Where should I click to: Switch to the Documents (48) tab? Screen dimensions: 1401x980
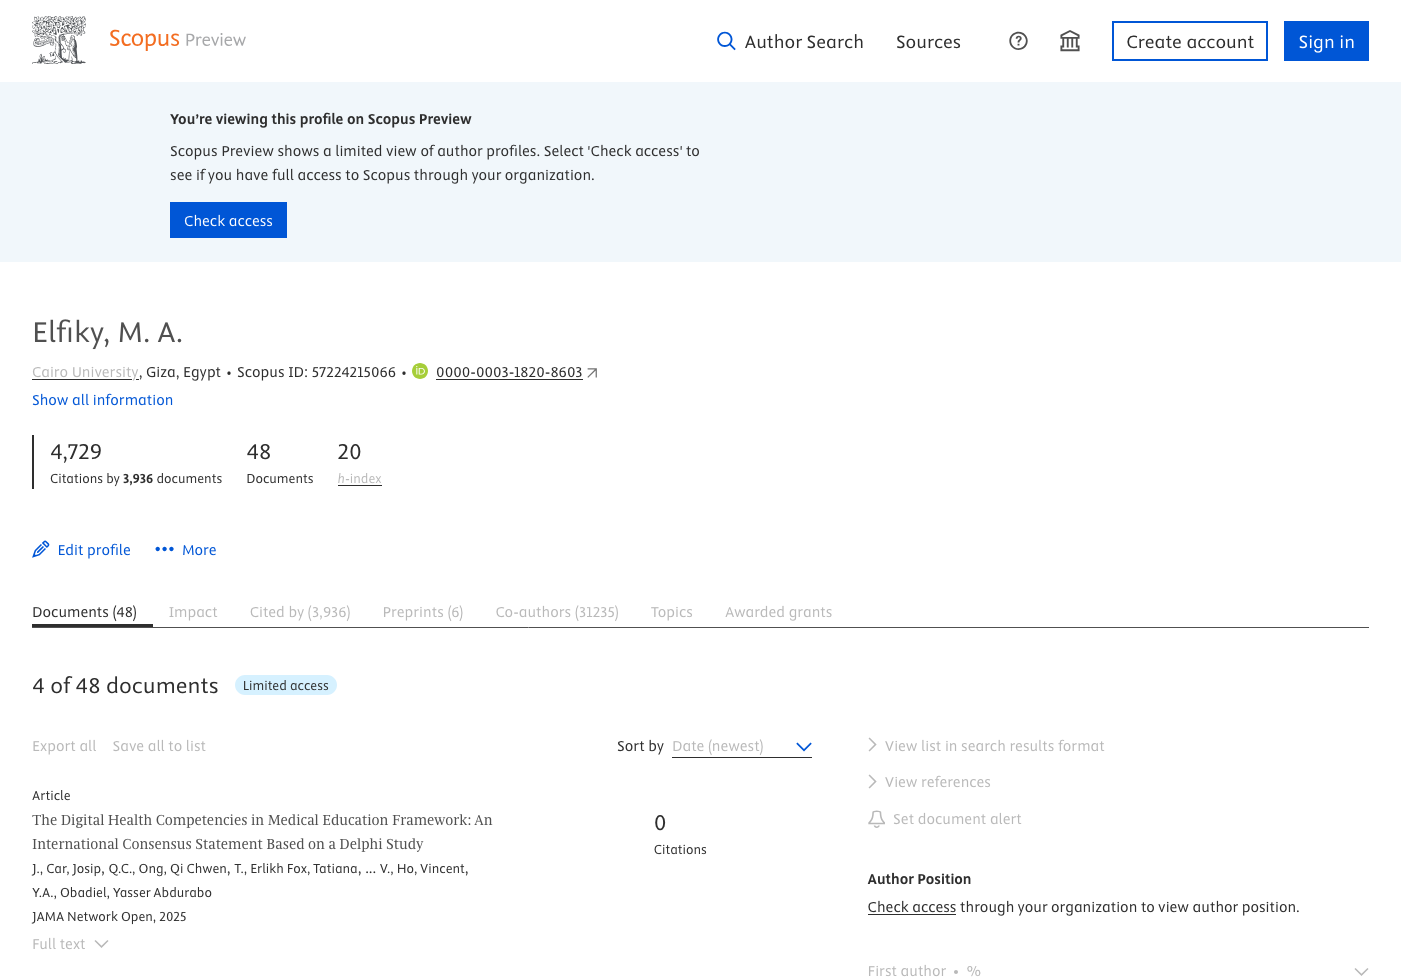pyautogui.click(x=85, y=612)
